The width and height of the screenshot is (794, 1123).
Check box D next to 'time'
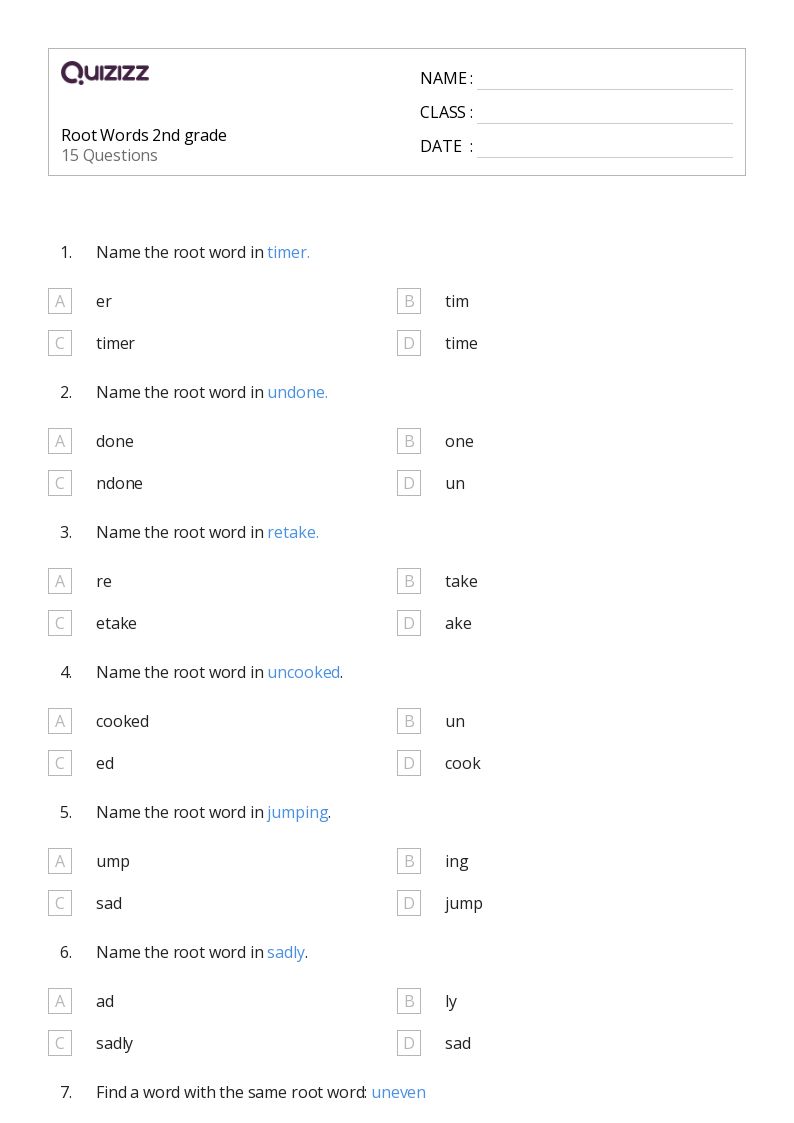409,343
